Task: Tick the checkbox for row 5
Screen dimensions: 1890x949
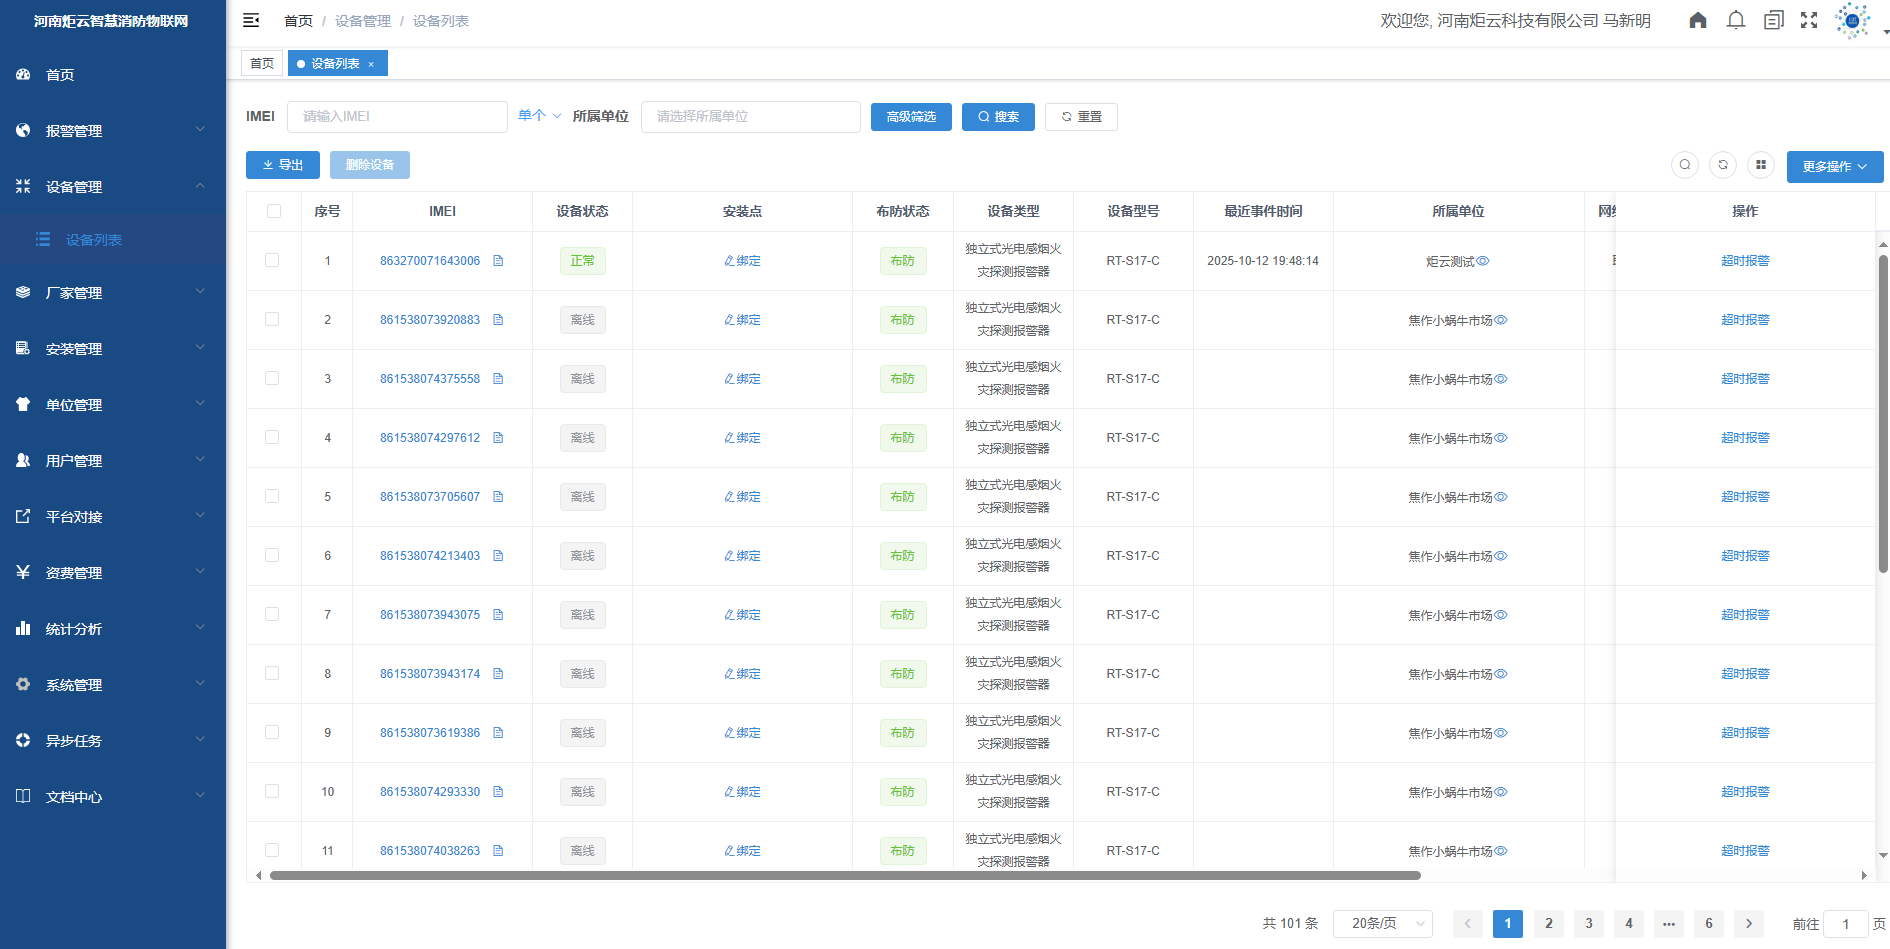Action: click(x=272, y=496)
